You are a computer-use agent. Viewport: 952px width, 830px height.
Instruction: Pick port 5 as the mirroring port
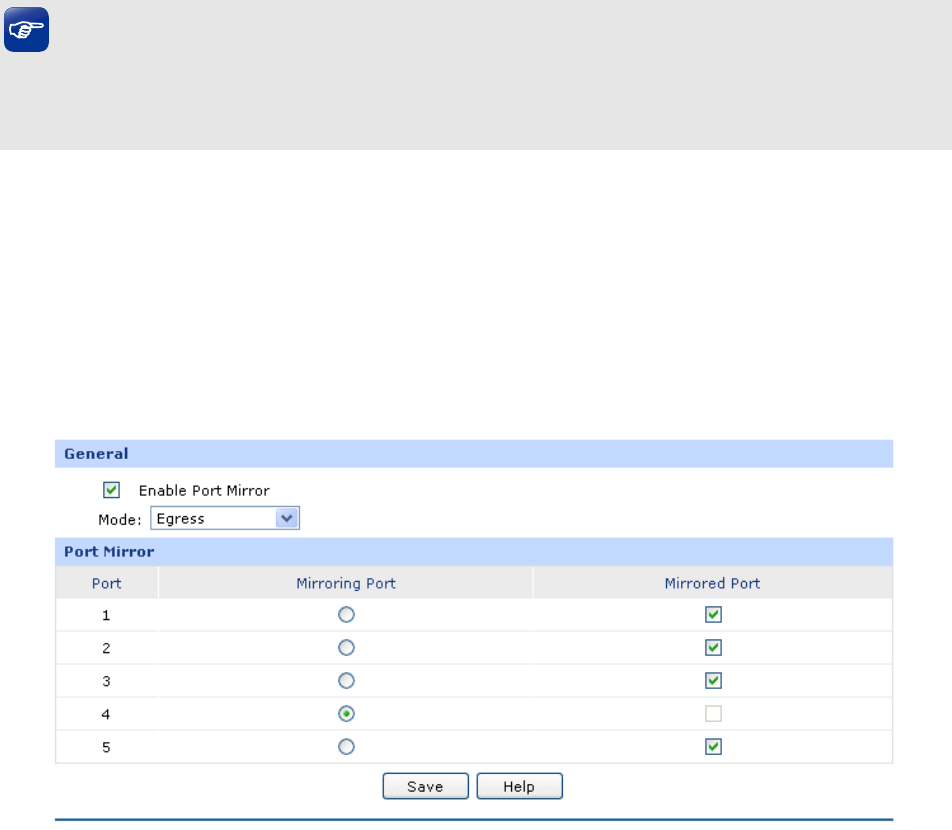pos(346,747)
